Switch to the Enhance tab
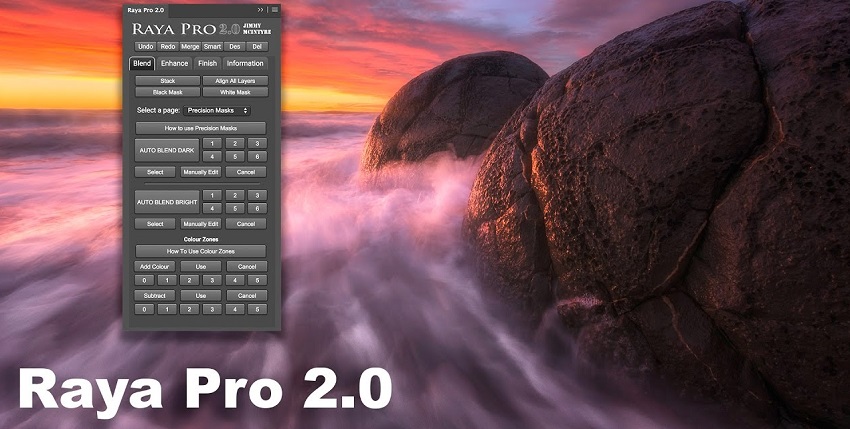 175,63
